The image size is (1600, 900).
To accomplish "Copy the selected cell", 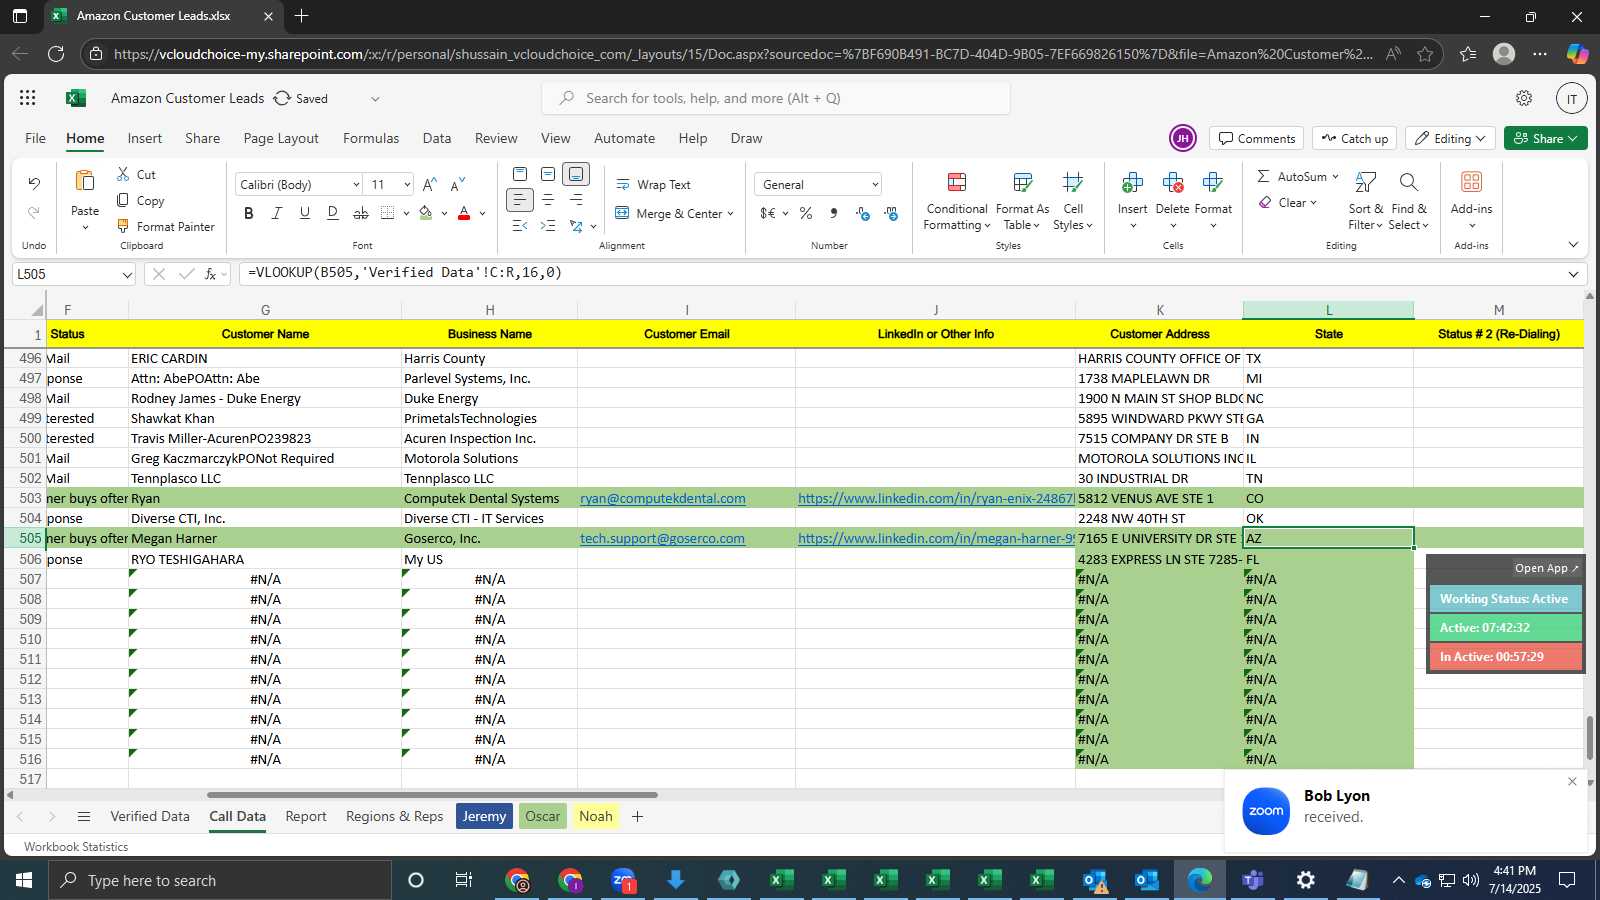I will [140, 200].
